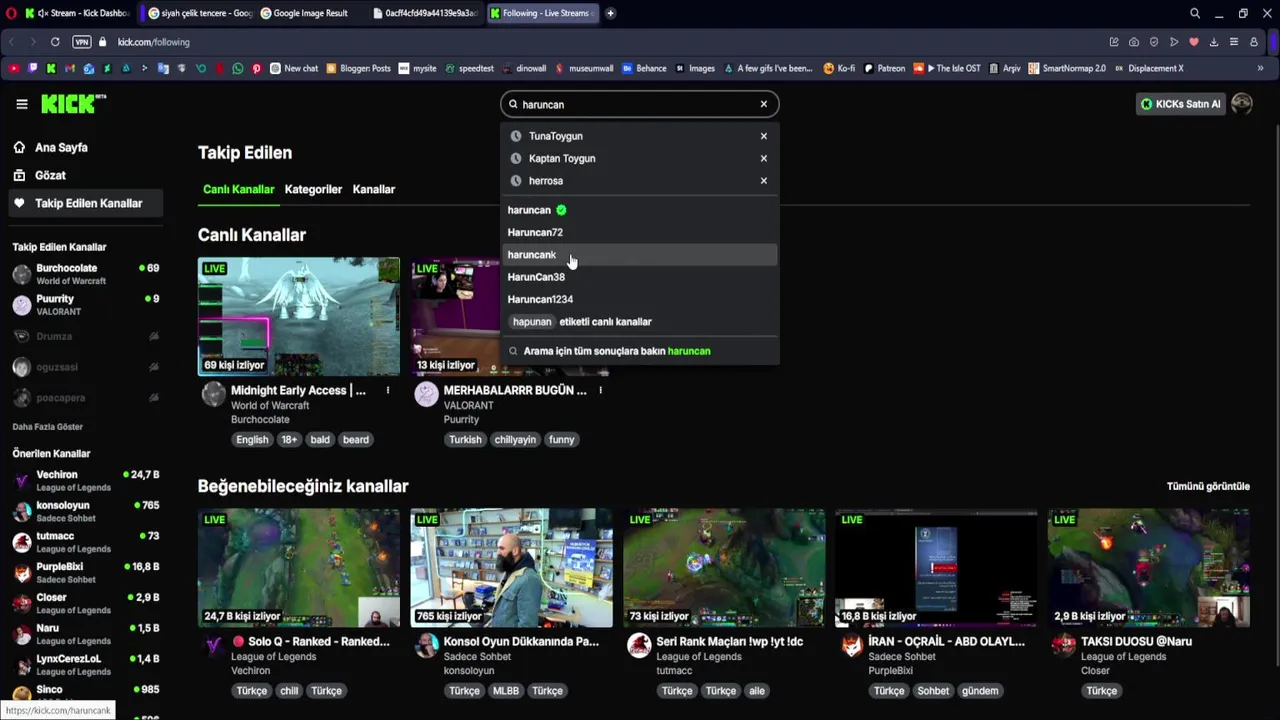Switch to 'Kategoriler' tab

(313, 189)
